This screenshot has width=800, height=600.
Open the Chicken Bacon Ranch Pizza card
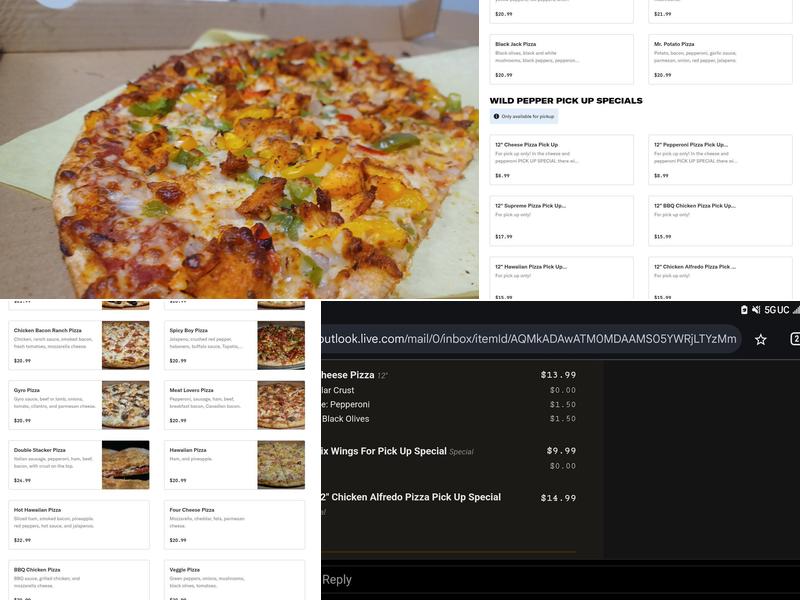click(79, 345)
